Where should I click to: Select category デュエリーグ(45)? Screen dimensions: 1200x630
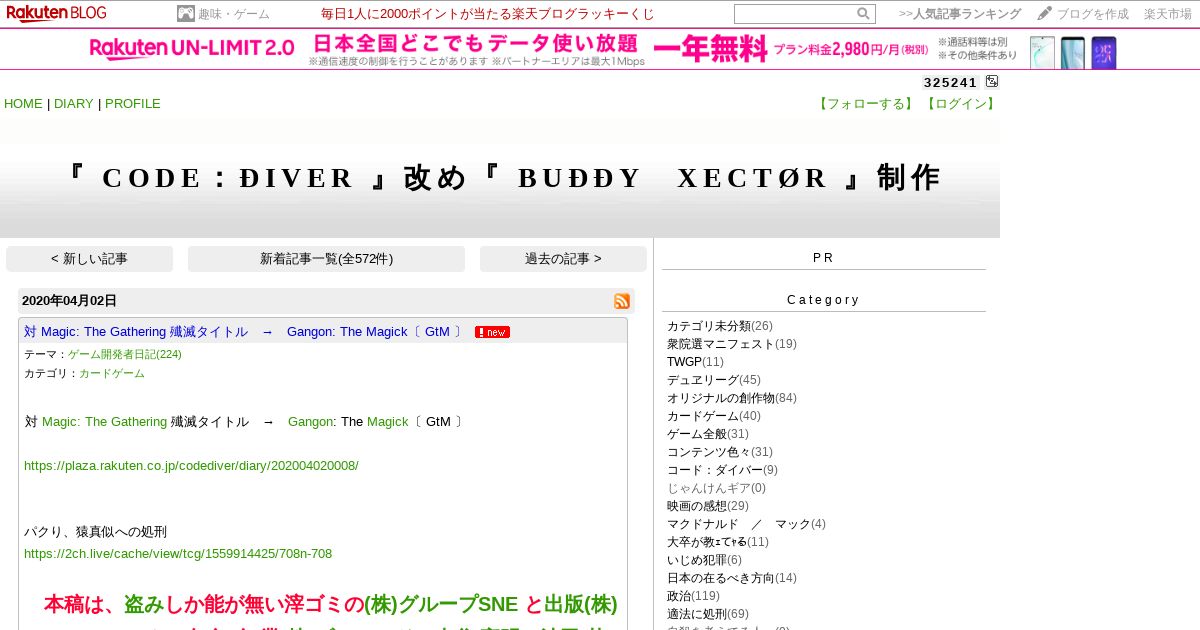click(714, 380)
